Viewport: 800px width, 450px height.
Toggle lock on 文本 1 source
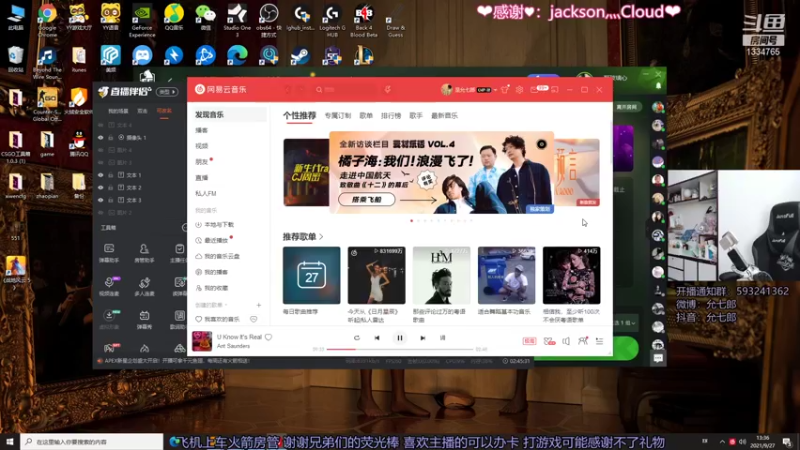tap(111, 175)
